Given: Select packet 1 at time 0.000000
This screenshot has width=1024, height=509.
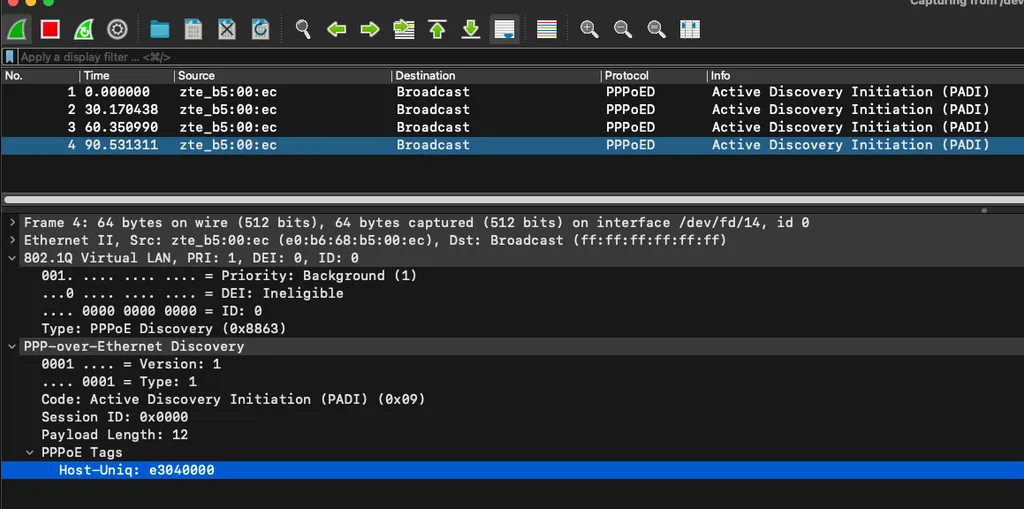Looking at the screenshot, I should (512, 92).
